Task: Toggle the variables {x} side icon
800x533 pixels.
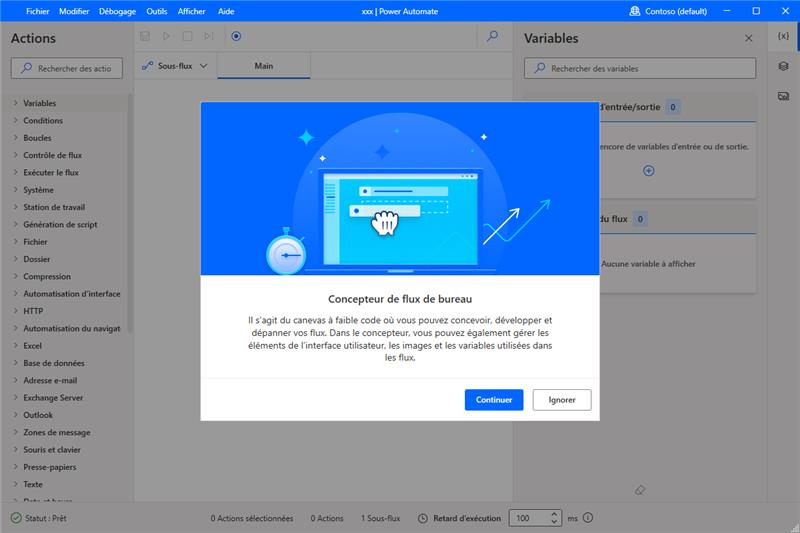Action: (783, 36)
